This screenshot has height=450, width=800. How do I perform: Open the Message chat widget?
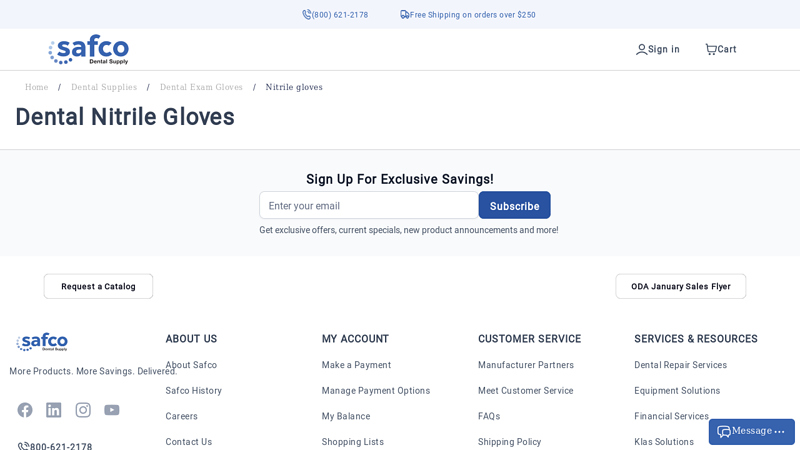pyautogui.click(x=752, y=431)
